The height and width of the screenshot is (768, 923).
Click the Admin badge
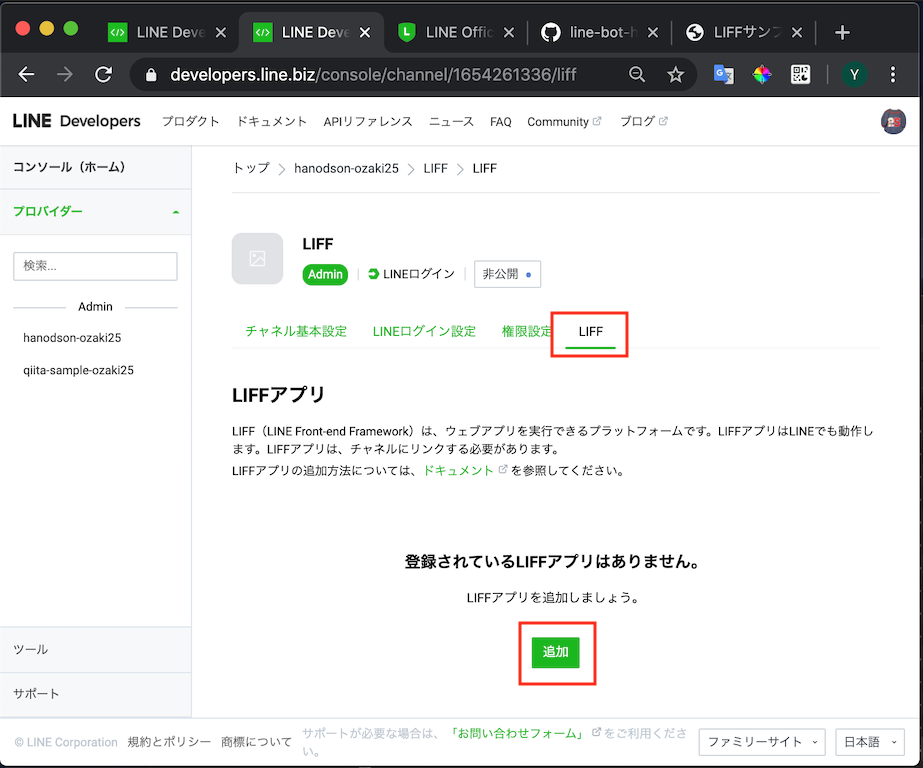coord(325,274)
